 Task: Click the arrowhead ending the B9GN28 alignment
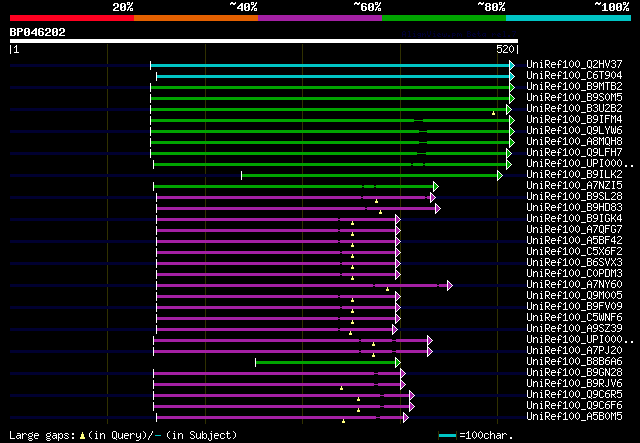(x=403, y=374)
